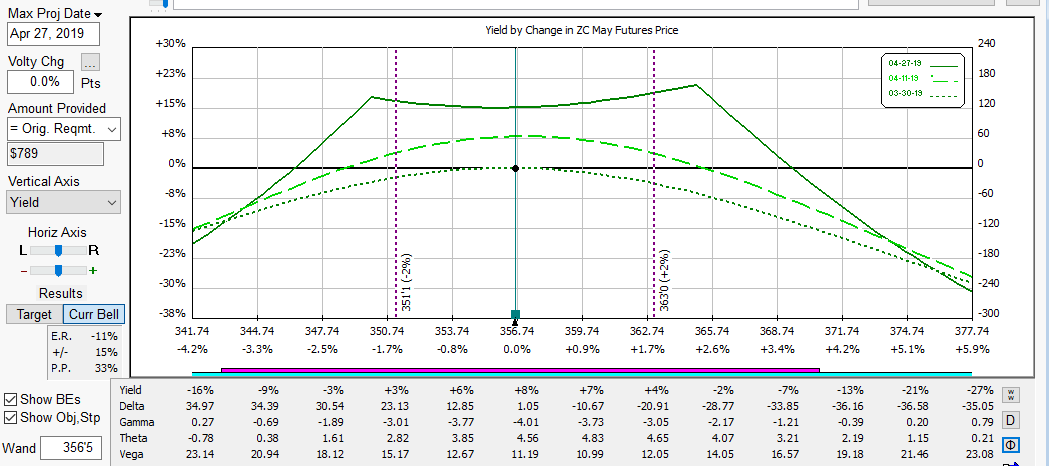Screen dimensions: 1049x466
Task: Click the Yield row label in the table
Action: tap(130, 390)
